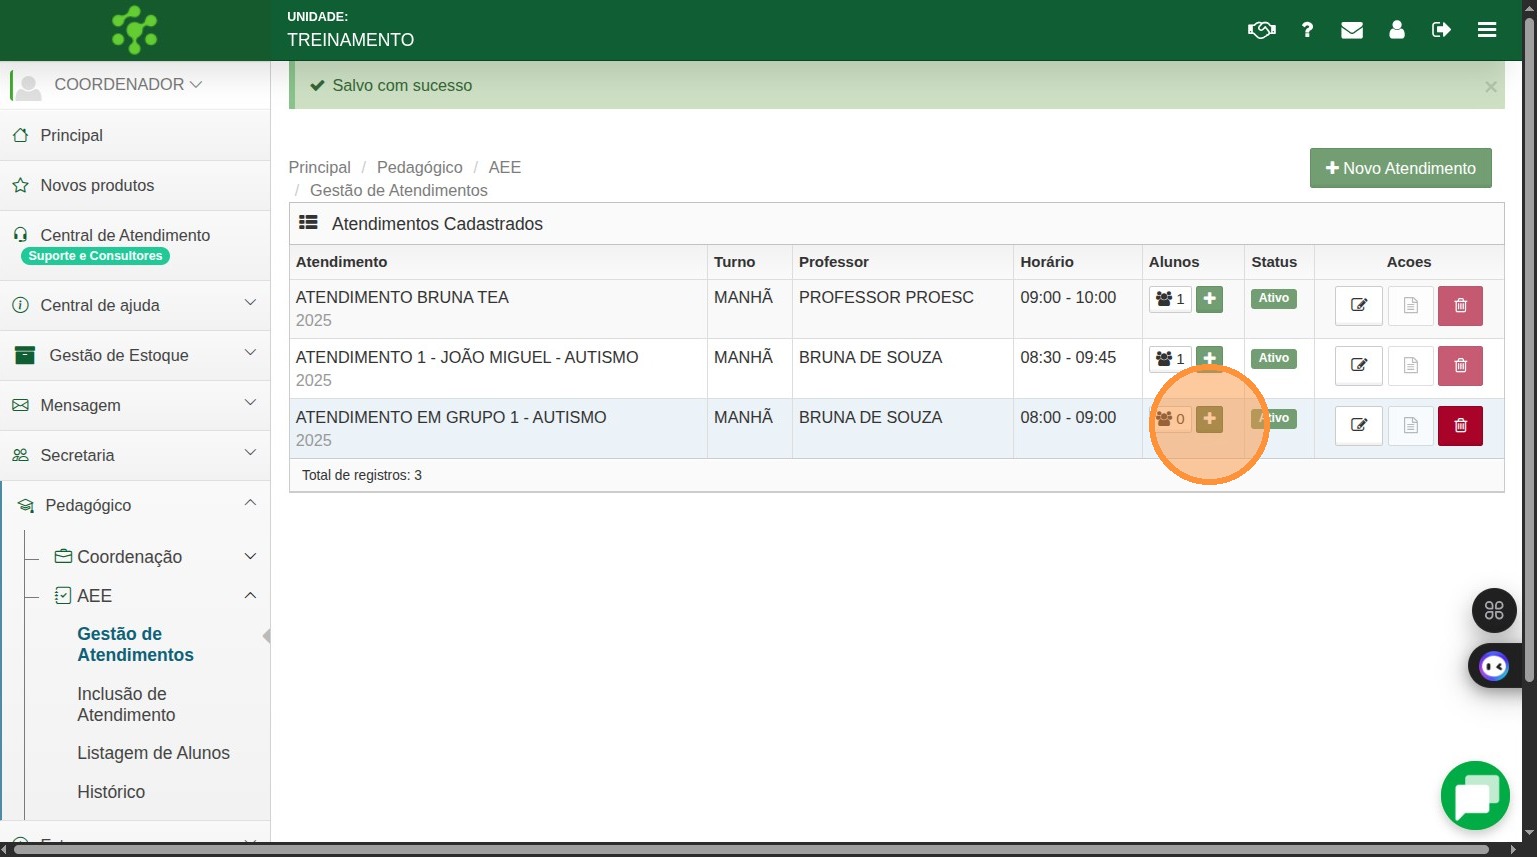Click the user profile icon in header
Screen dimensions: 1537x857
(x=1397, y=30)
